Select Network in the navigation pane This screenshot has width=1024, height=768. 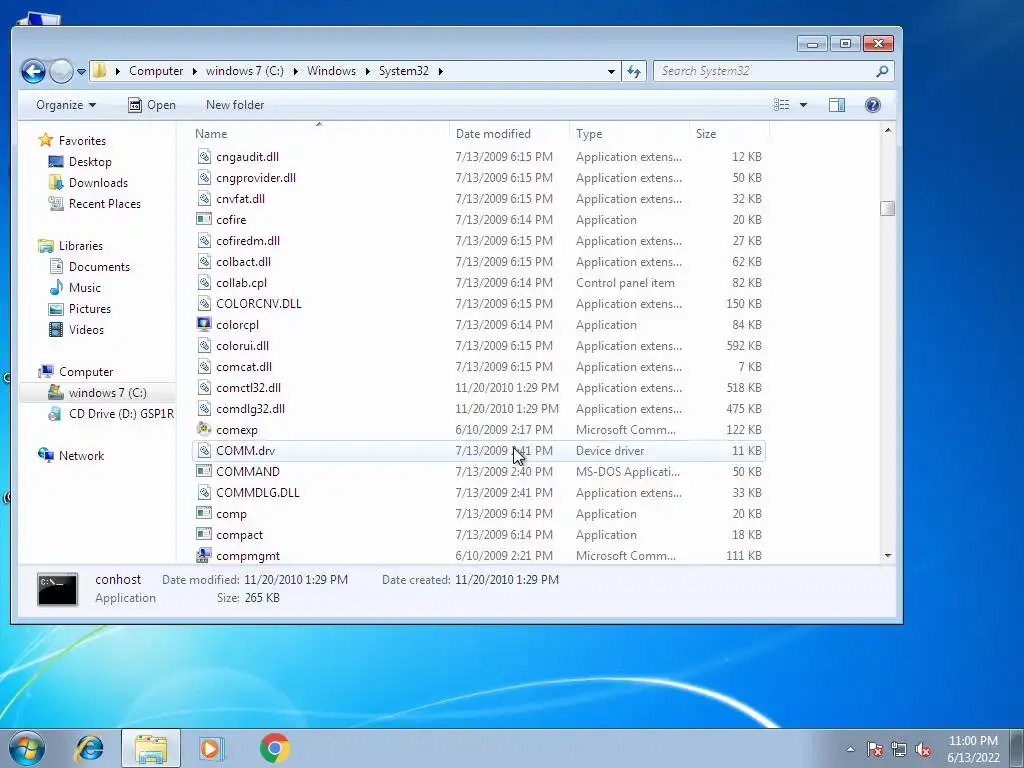point(81,456)
